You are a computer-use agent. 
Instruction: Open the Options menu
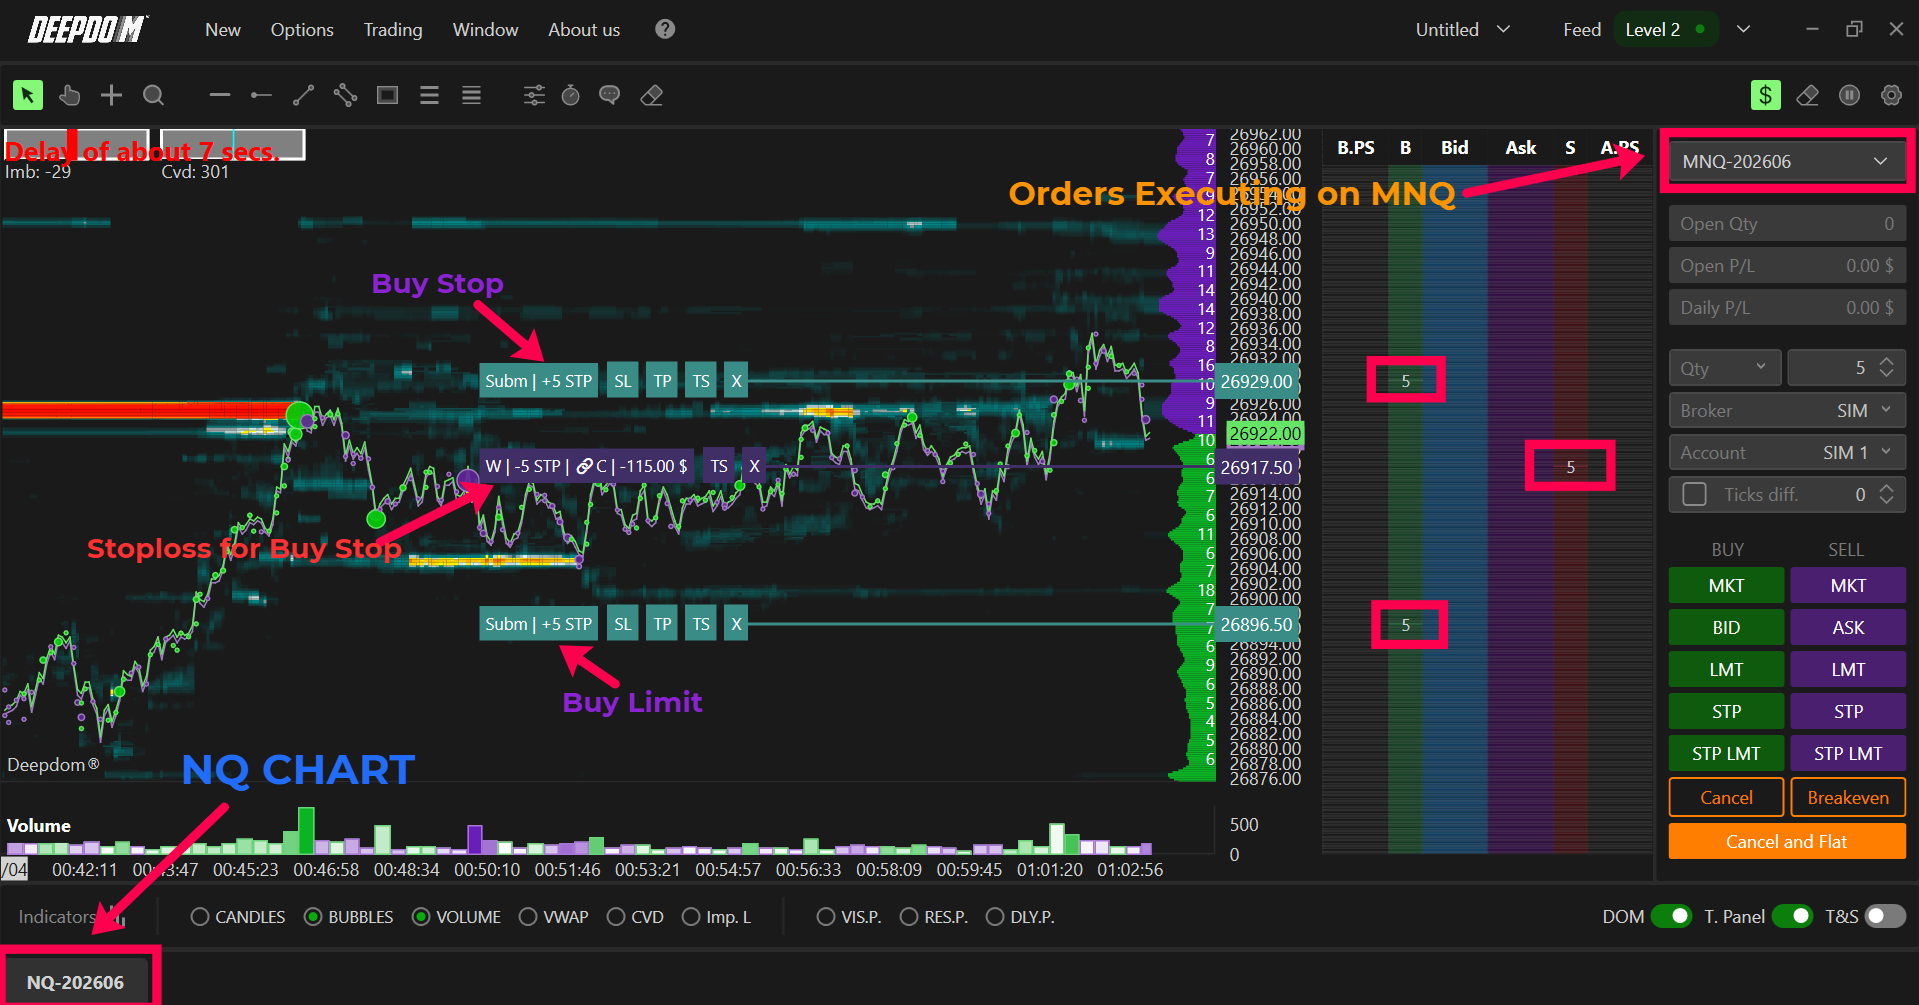click(x=302, y=29)
